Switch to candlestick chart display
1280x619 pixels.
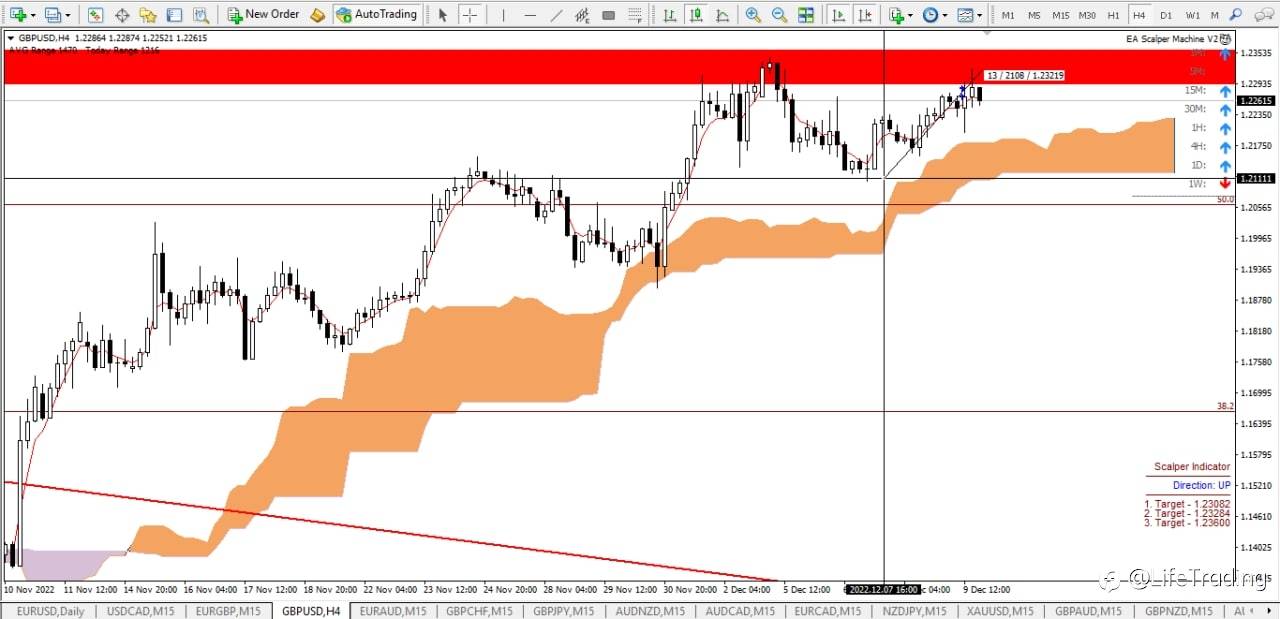[696, 15]
